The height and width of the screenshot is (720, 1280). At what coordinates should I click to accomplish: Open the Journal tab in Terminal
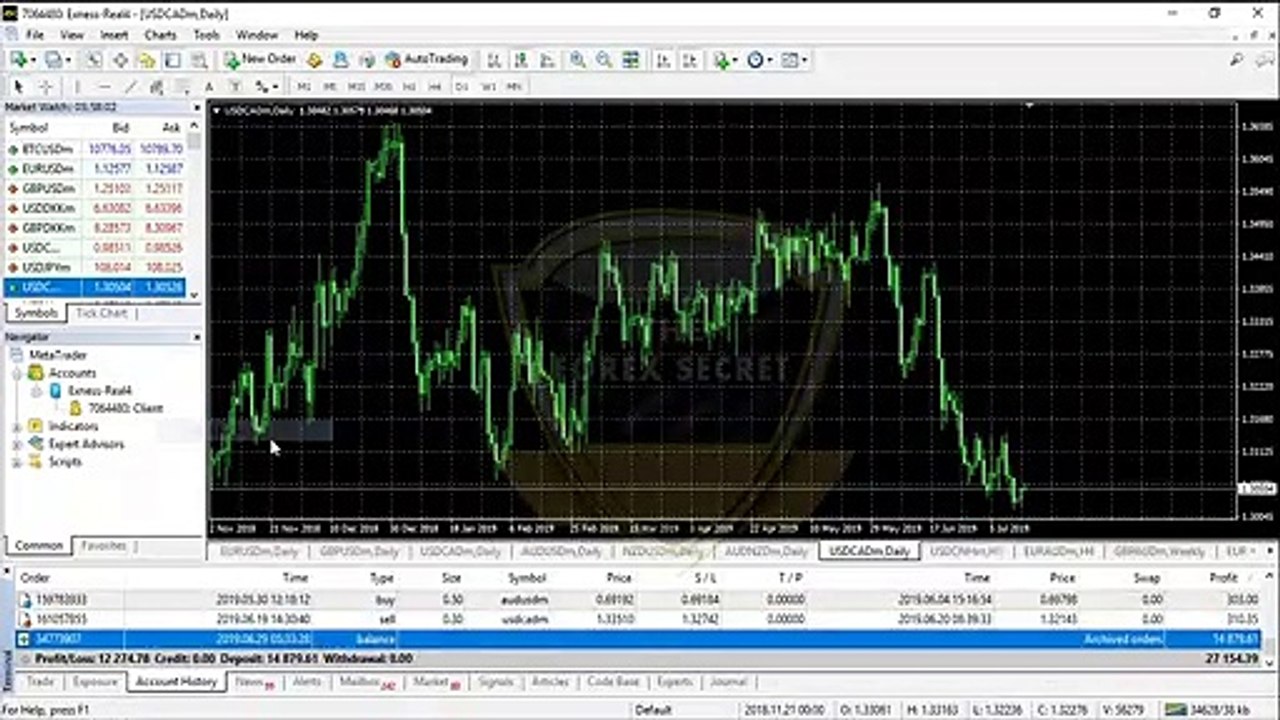728,681
